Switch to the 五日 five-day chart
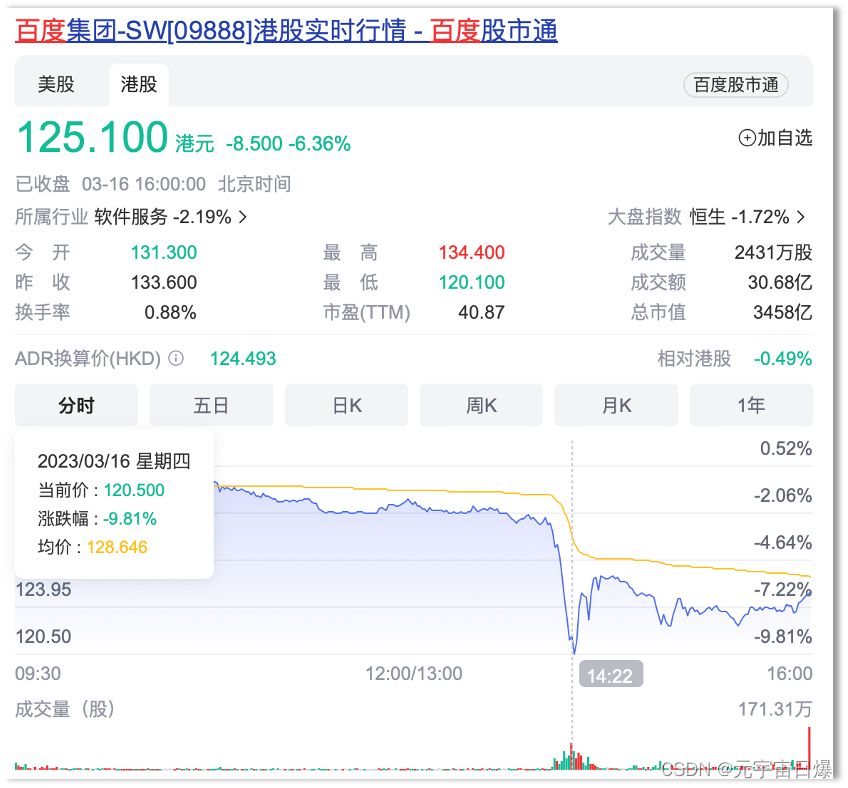Image resolution: width=848 pixels, height=788 pixels. click(x=211, y=405)
